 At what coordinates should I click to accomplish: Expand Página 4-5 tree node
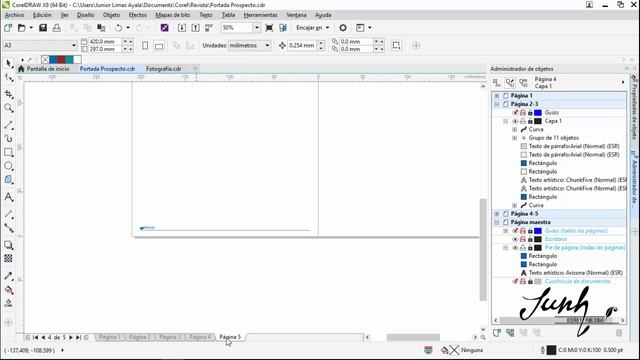[x=497, y=214]
